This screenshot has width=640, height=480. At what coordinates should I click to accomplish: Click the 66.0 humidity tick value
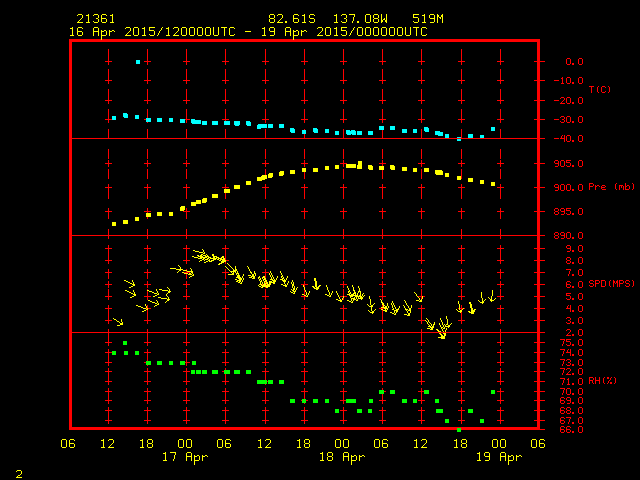pos(571,430)
